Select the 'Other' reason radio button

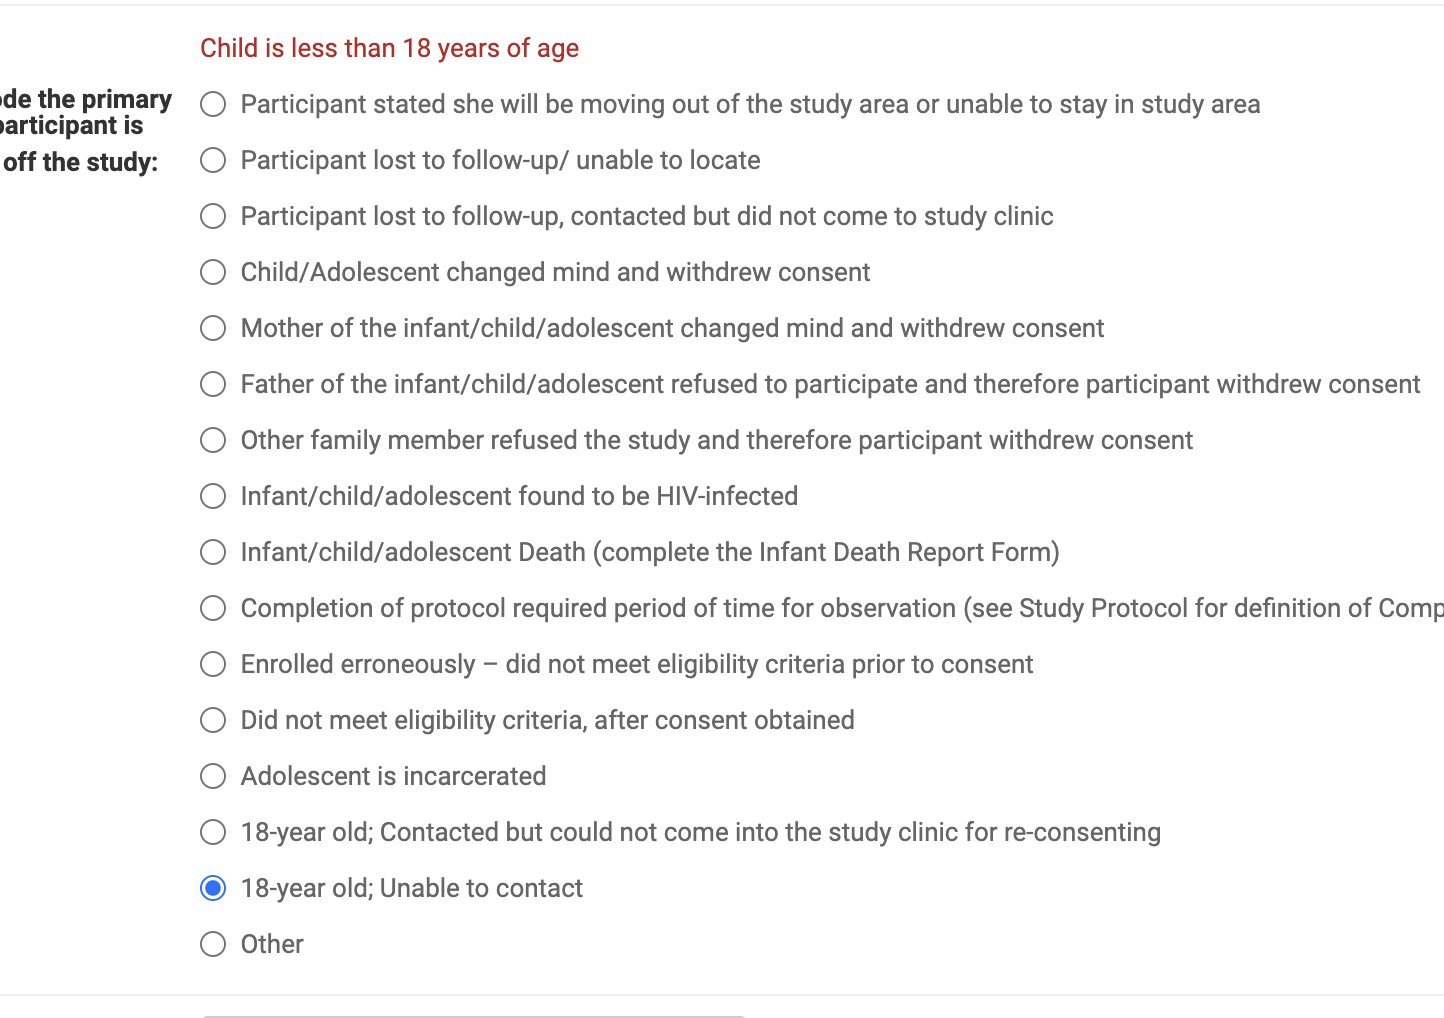[213, 944]
